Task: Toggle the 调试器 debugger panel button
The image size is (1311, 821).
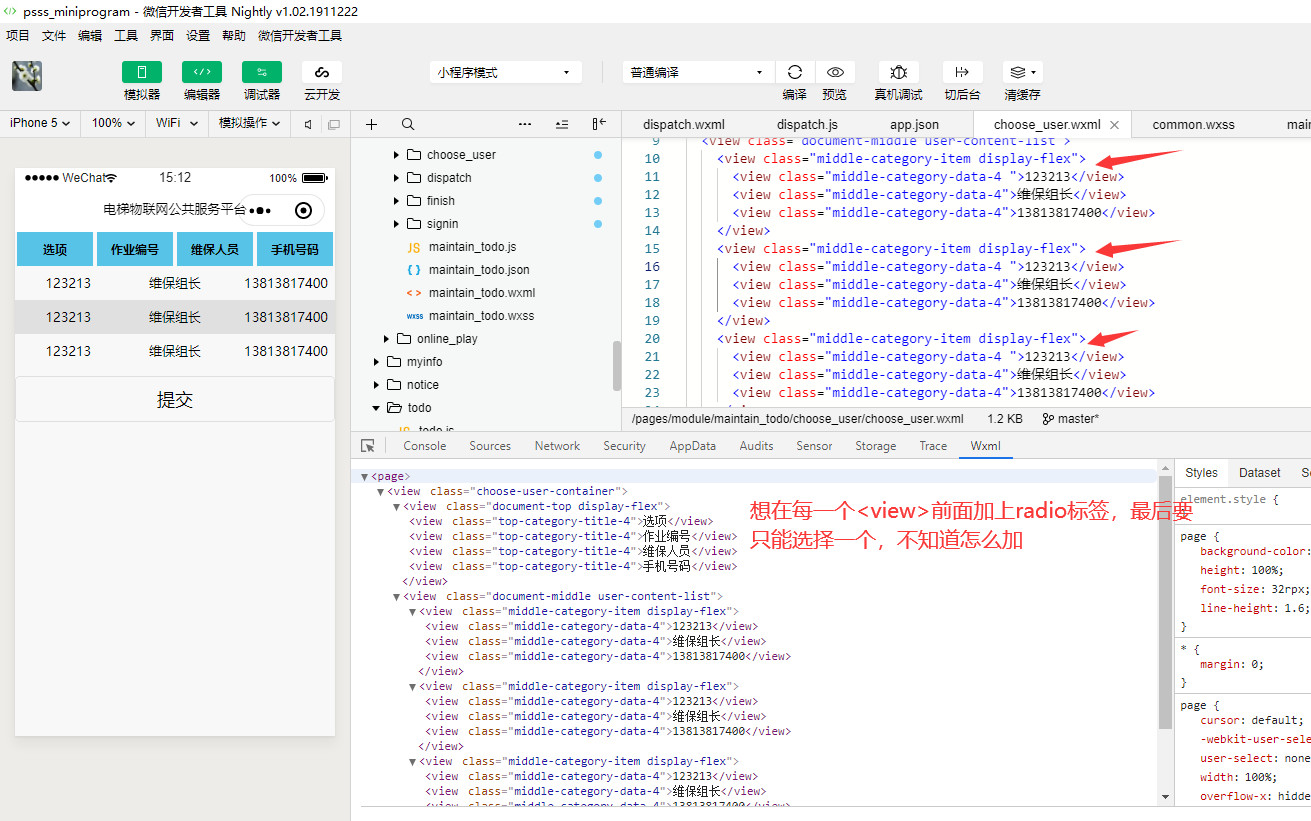Action: (262, 72)
